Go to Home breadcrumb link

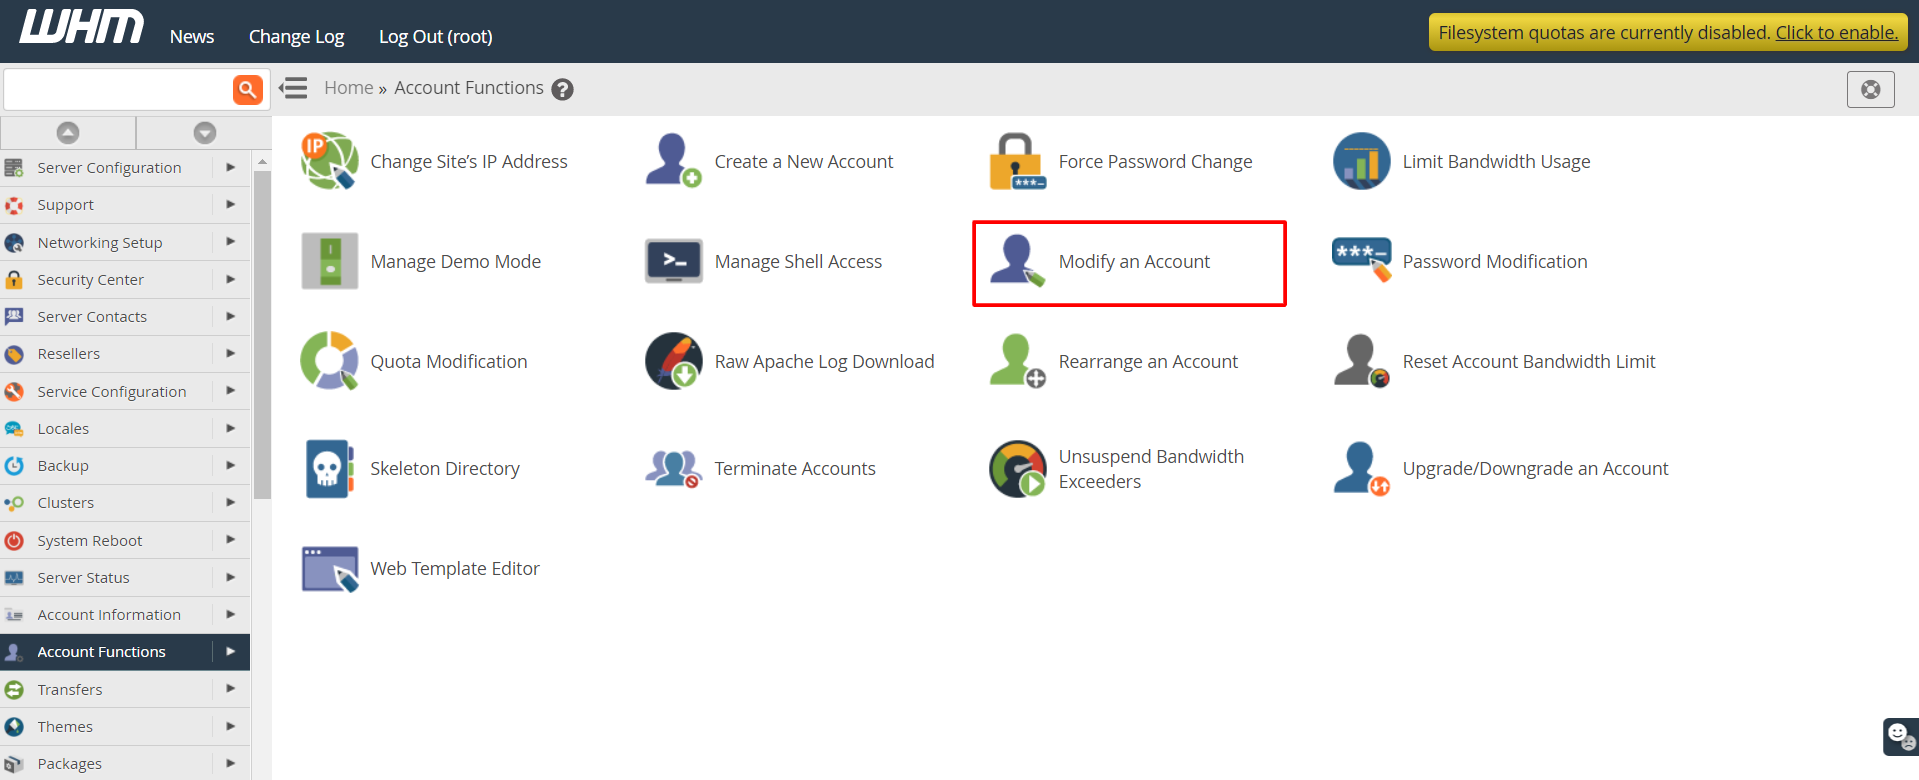(x=349, y=88)
